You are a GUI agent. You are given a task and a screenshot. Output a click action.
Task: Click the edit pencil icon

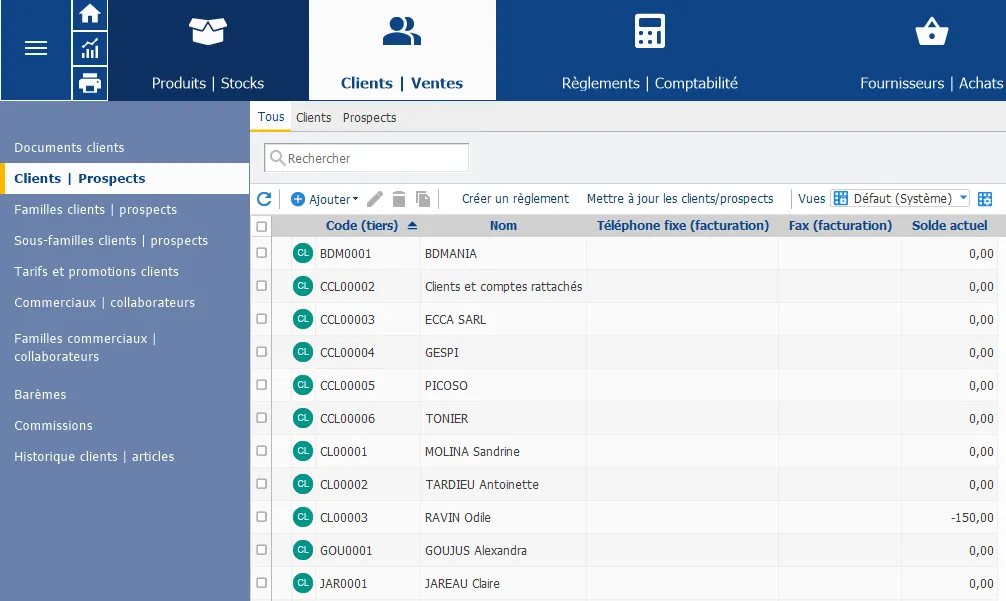point(375,199)
